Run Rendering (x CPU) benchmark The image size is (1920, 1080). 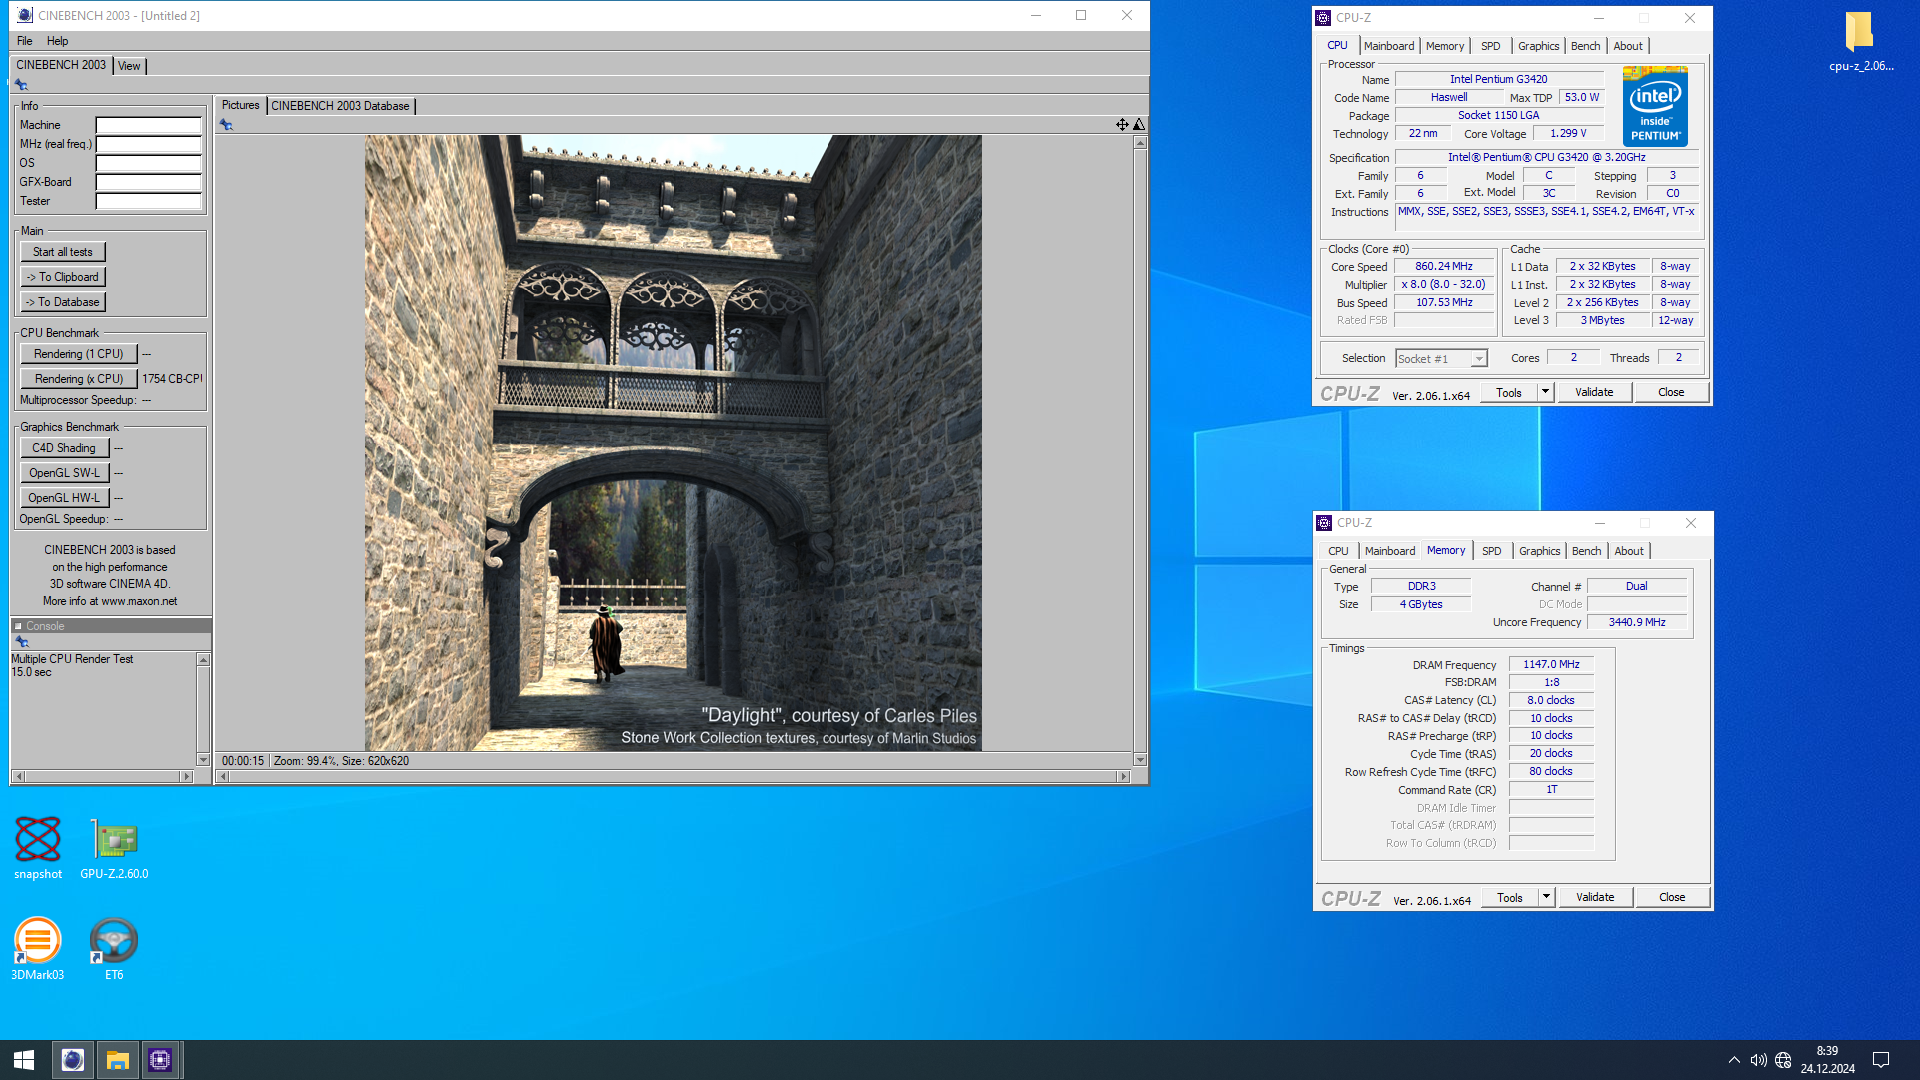78,379
